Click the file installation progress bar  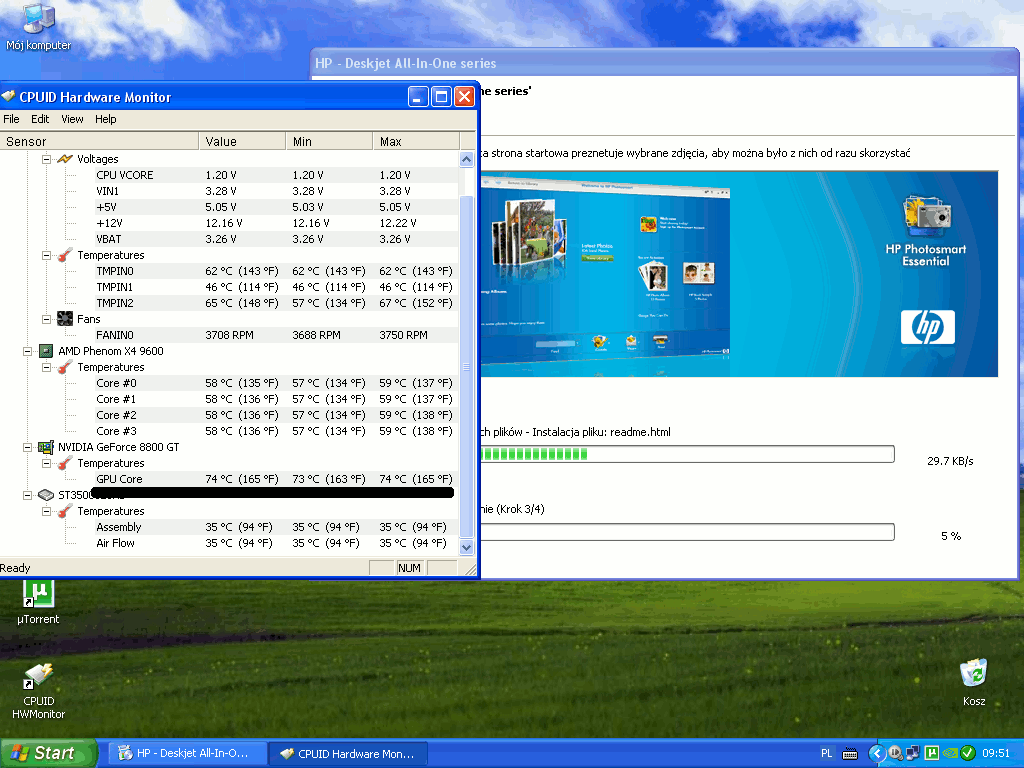pos(688,454)
